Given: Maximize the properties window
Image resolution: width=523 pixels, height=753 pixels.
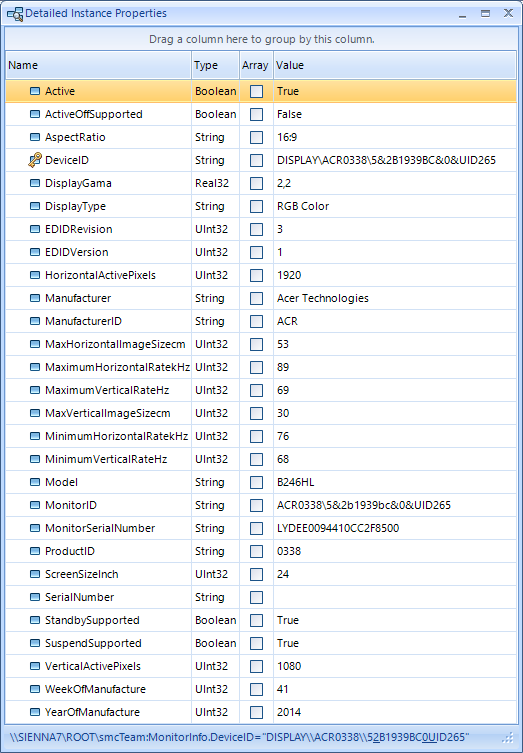Looking at the screenshot, I should 486,13.
